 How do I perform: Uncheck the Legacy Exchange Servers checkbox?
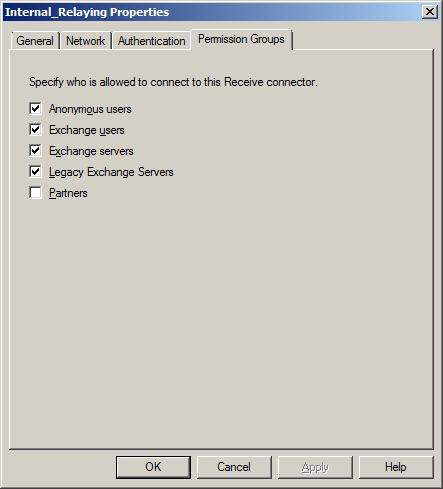pos(35,172)
